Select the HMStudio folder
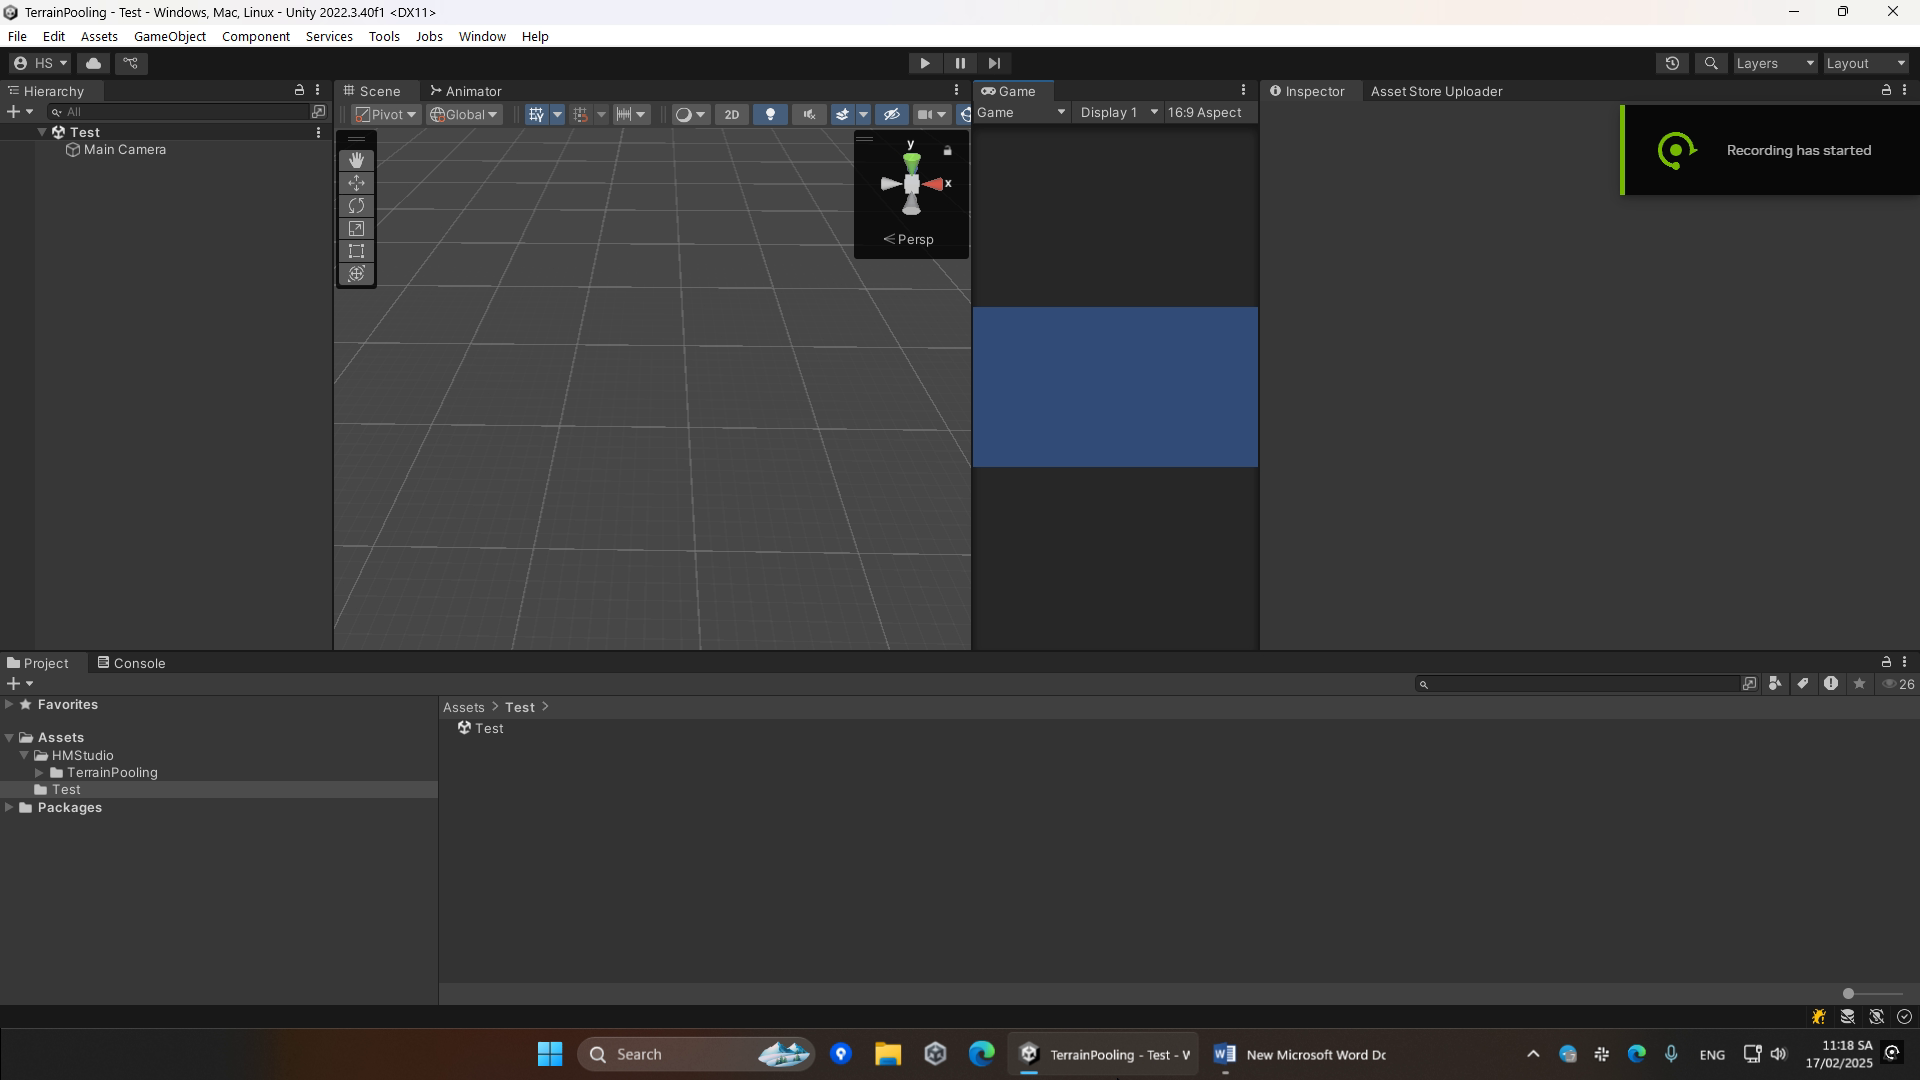This screenshot has height=1080, width=1920. 82,756
